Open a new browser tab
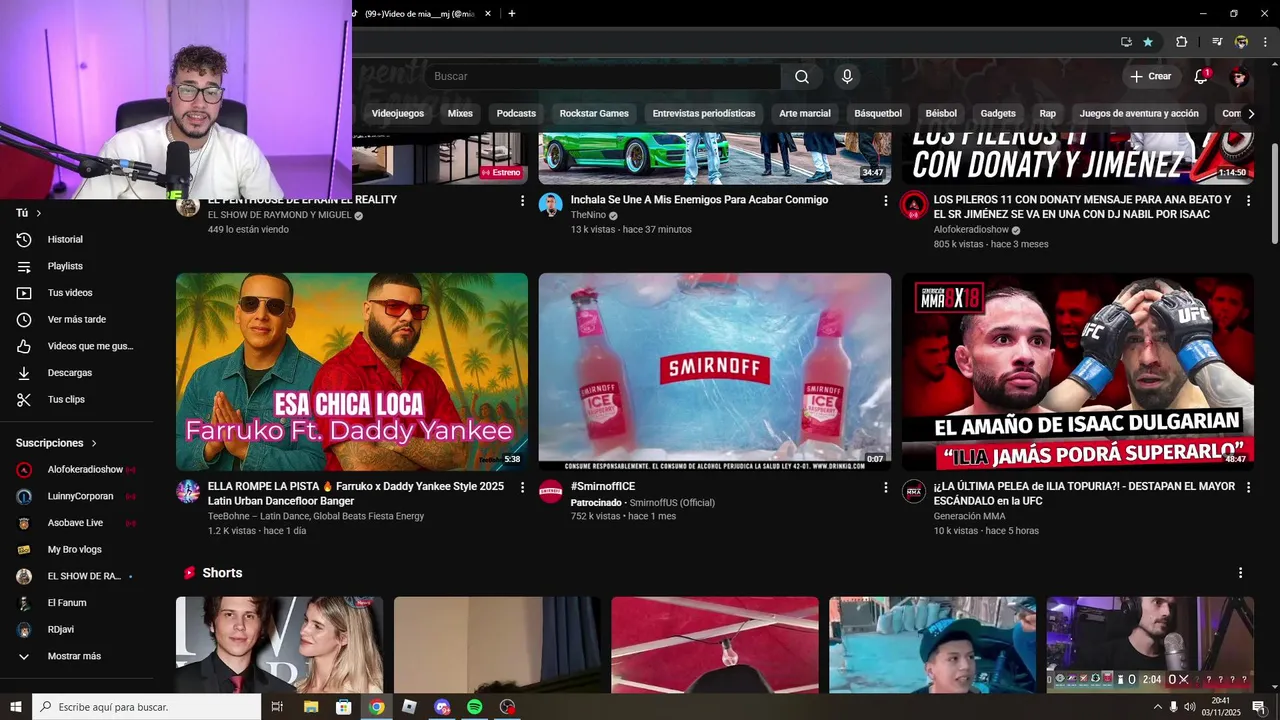Image resolution: width=1280 pixels, height=720 pixels. tap(512, 13)
